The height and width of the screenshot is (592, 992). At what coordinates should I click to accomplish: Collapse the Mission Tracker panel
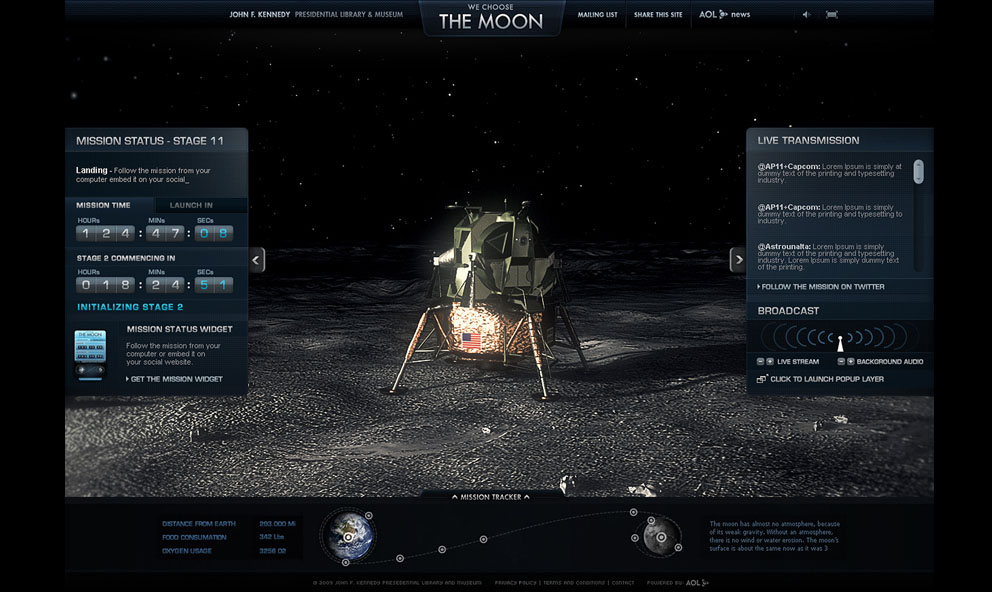coord(490,496)
